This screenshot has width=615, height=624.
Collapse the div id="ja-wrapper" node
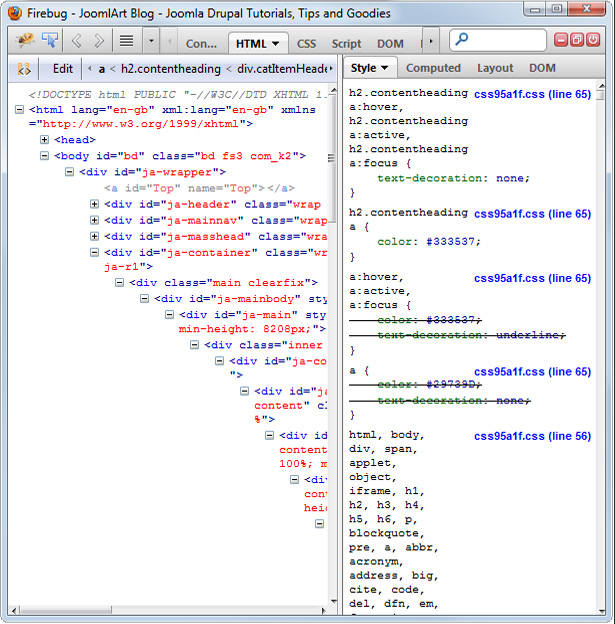(x=70, y=172)
